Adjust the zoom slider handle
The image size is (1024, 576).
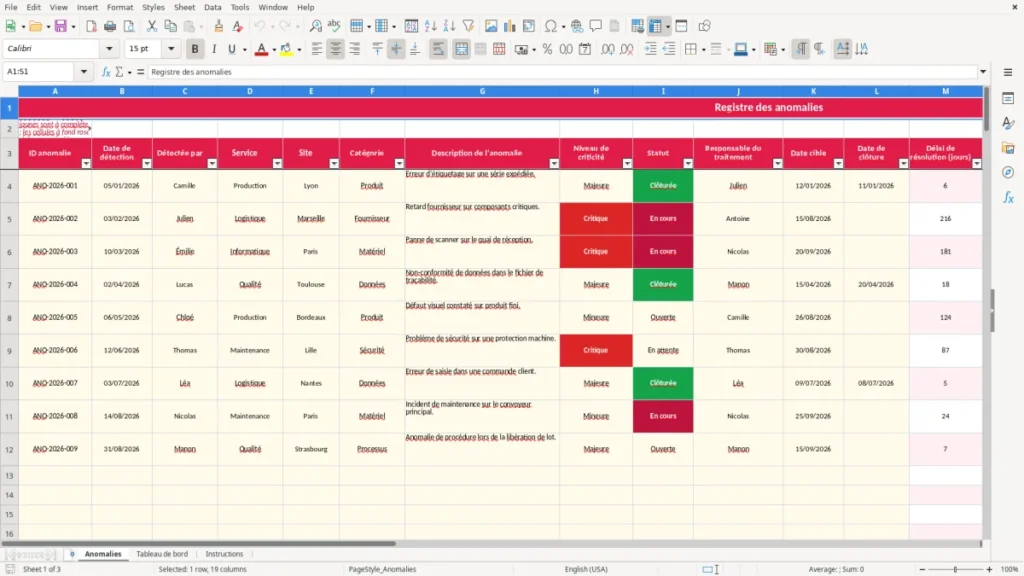click(x=955, y=569)
